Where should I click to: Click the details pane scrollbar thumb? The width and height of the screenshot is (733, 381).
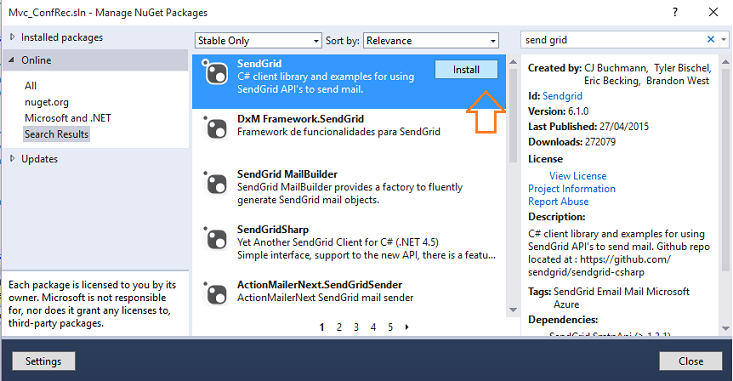[x=726, y=169]
